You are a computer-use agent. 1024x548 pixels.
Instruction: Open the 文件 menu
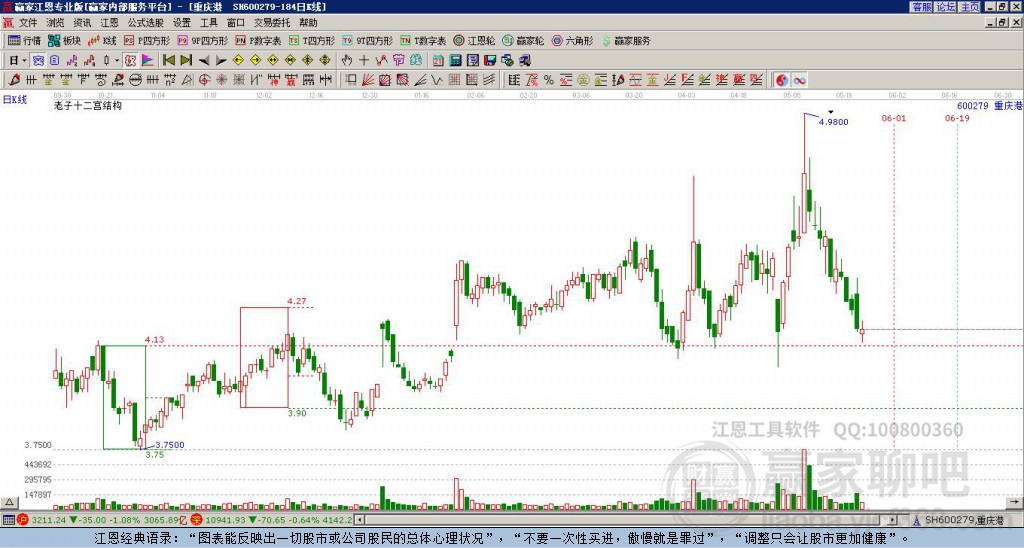coord(28,23)
